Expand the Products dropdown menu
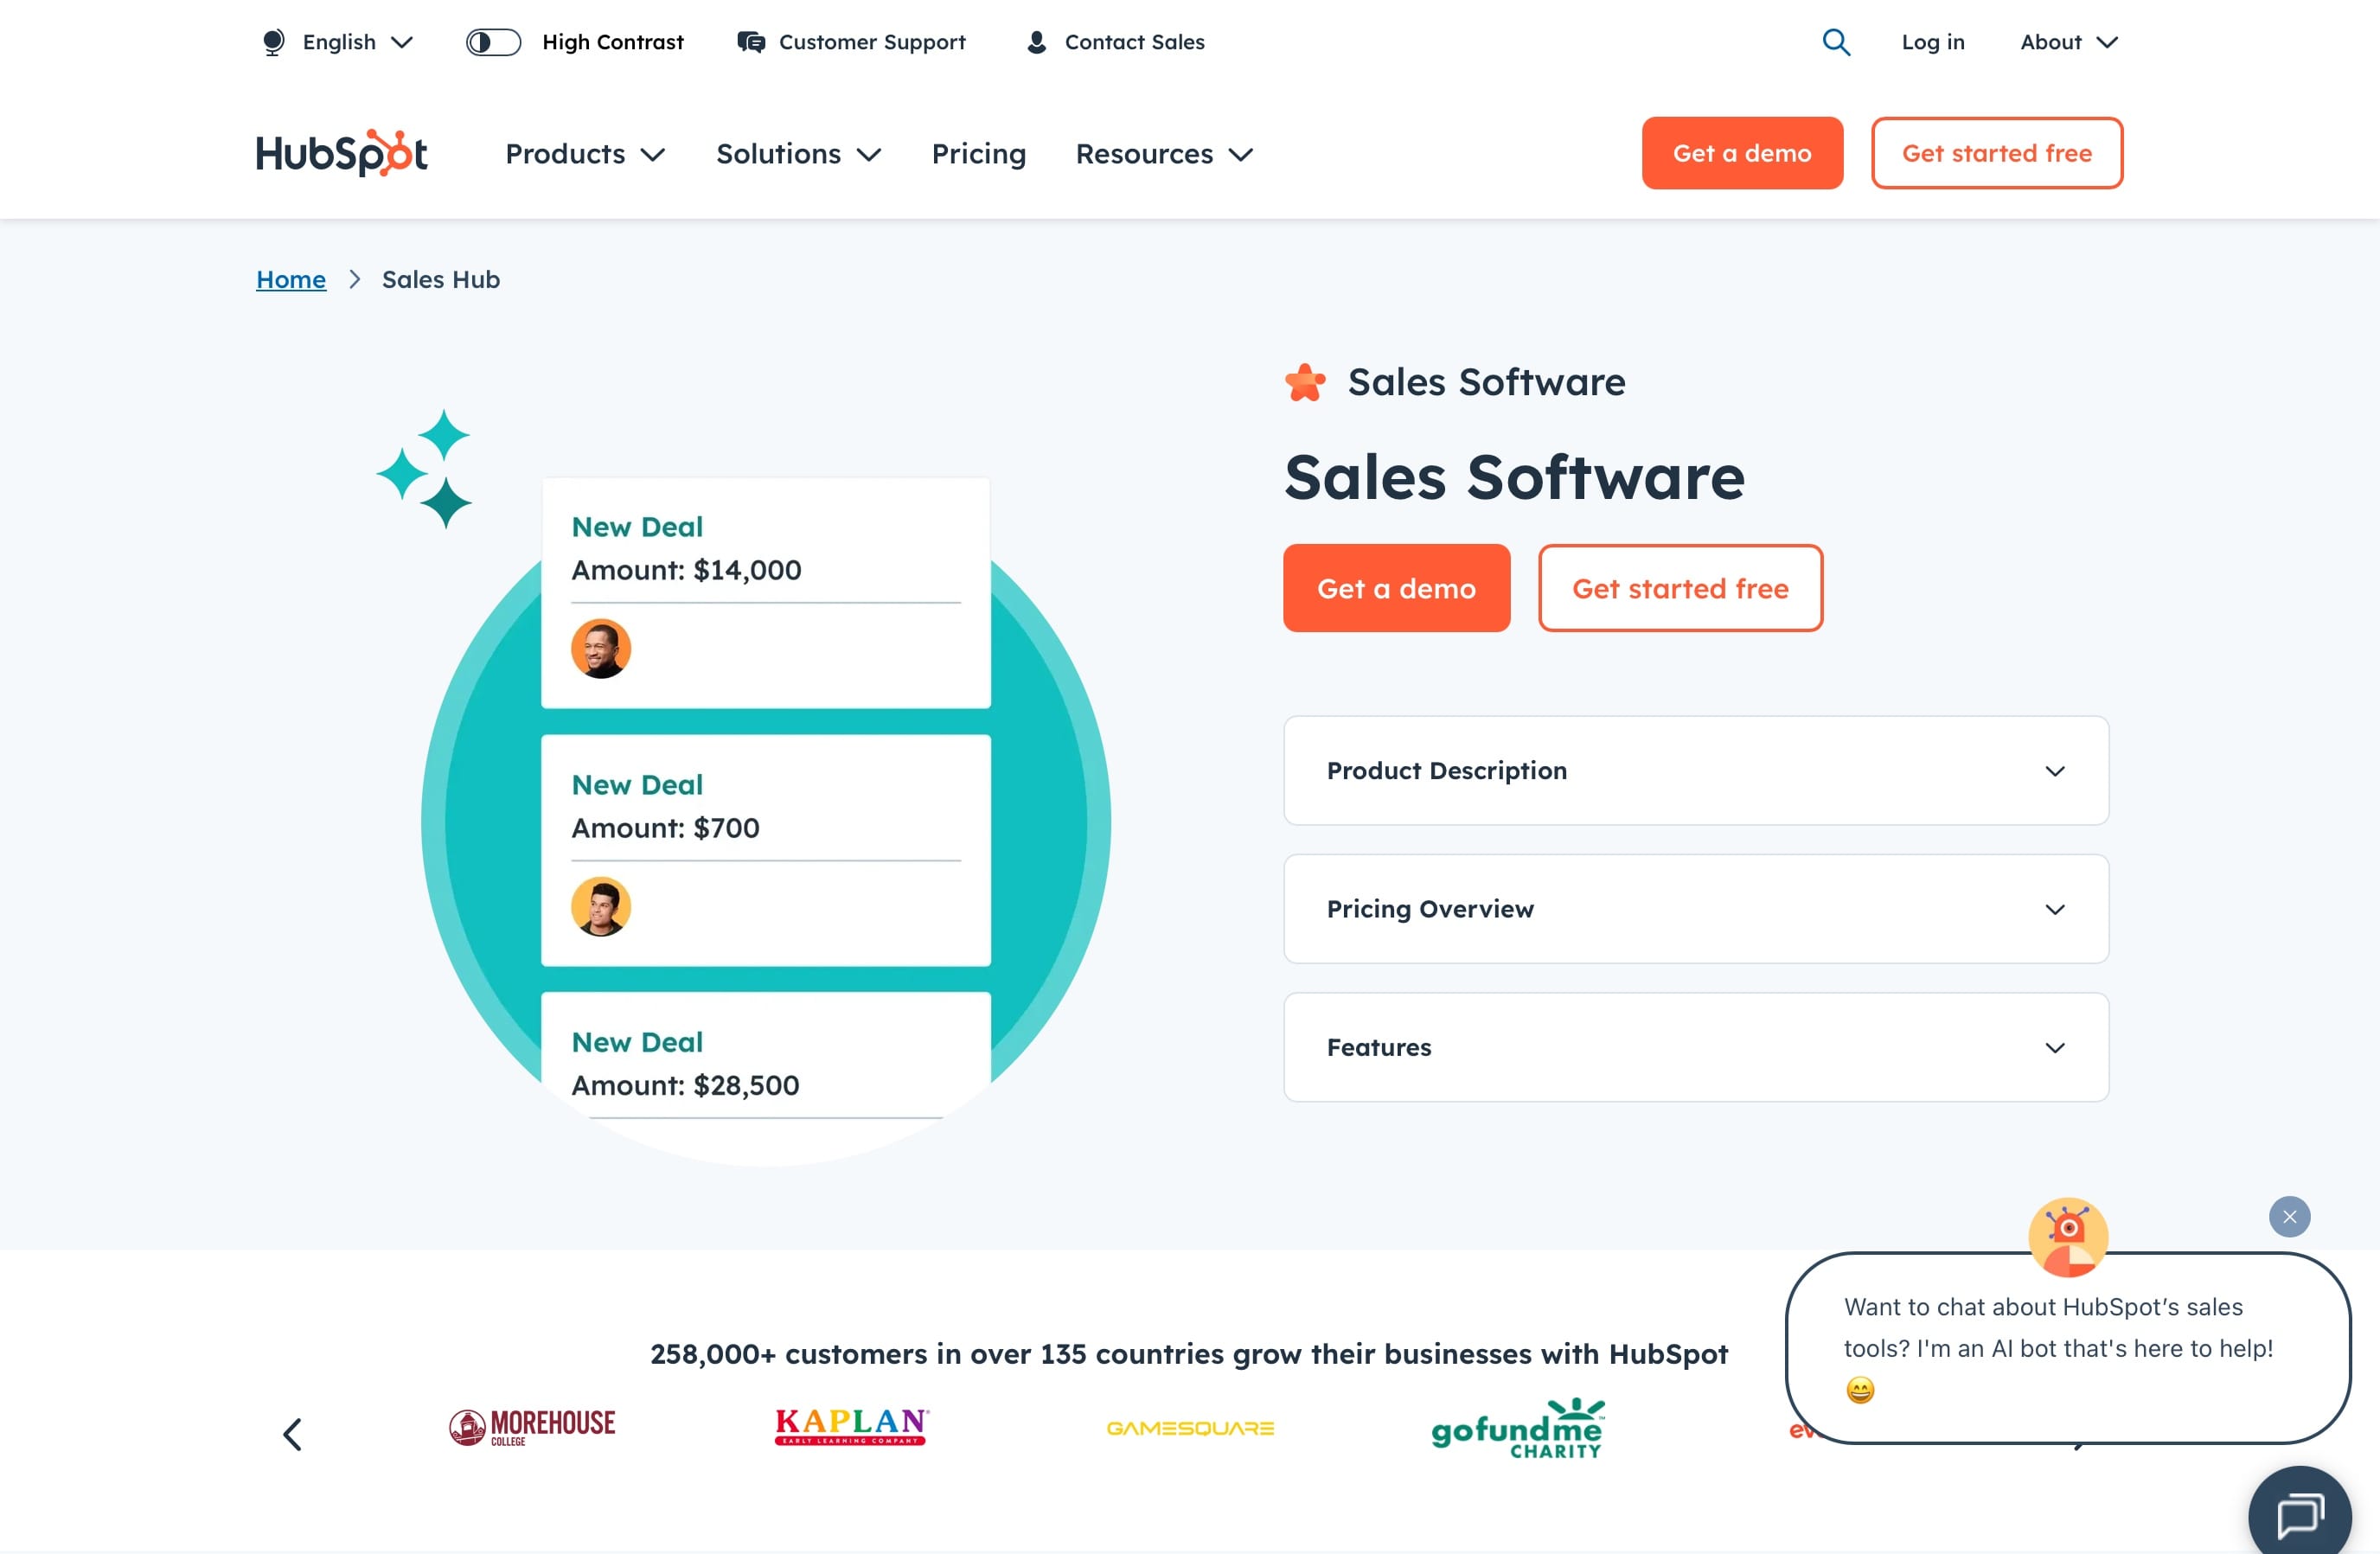Image resolution: width=2380 pixels, height=1554 pixels. pos(584,153)
